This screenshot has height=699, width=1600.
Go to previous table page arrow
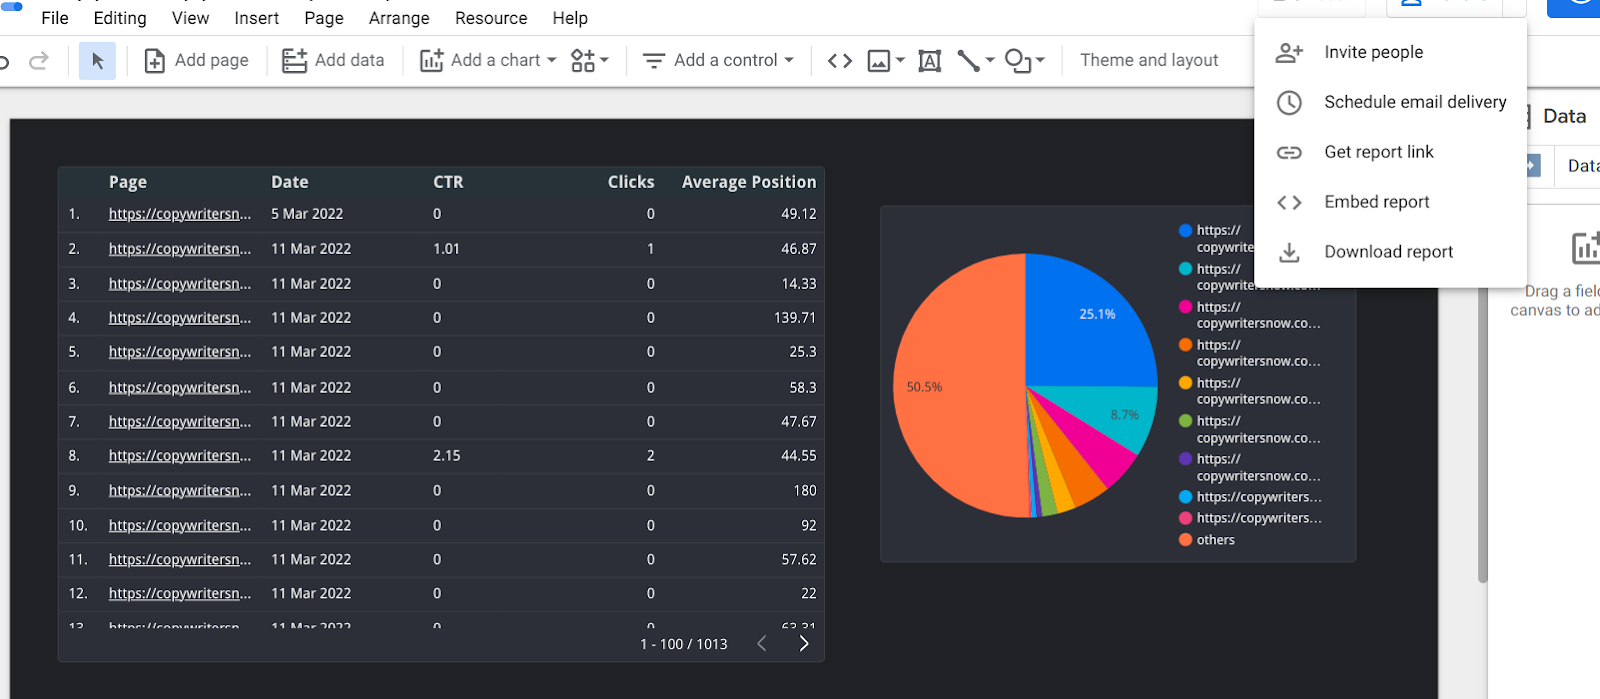click(x=762, y=644)
